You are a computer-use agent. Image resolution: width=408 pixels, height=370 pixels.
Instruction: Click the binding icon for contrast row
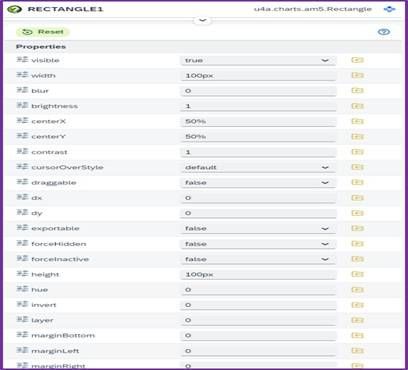coord(357,152)
